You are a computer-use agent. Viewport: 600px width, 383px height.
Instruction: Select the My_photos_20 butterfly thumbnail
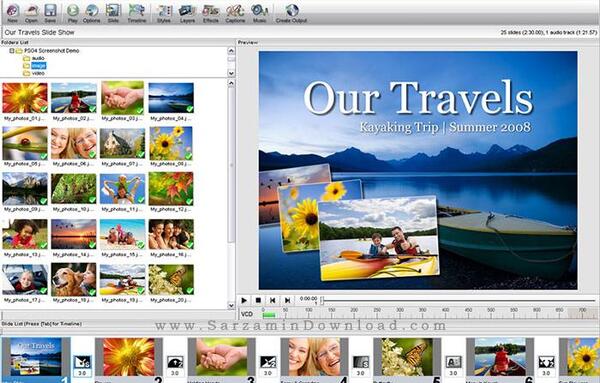click(x=171, y=279)
